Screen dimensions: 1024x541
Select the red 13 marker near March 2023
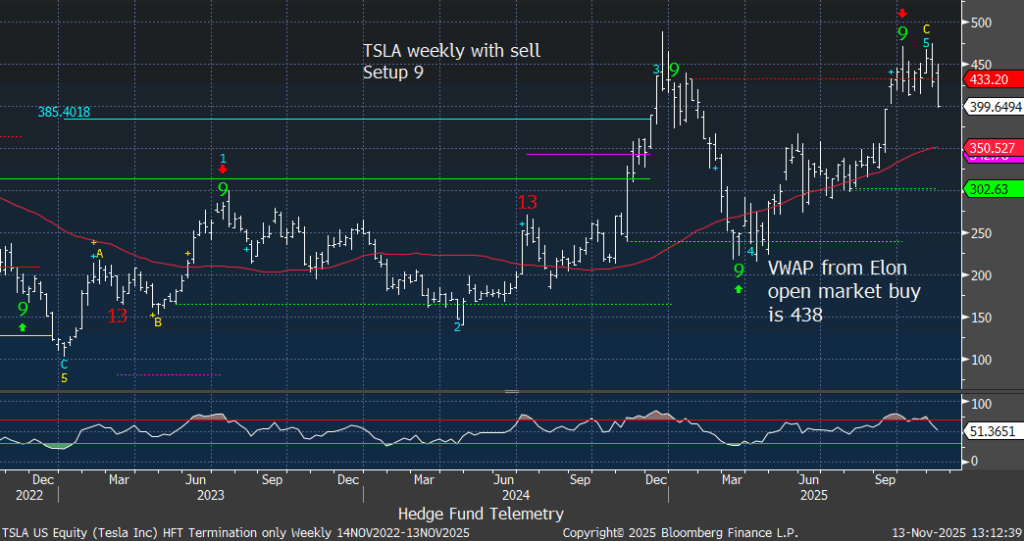click(x=117, y=316)
